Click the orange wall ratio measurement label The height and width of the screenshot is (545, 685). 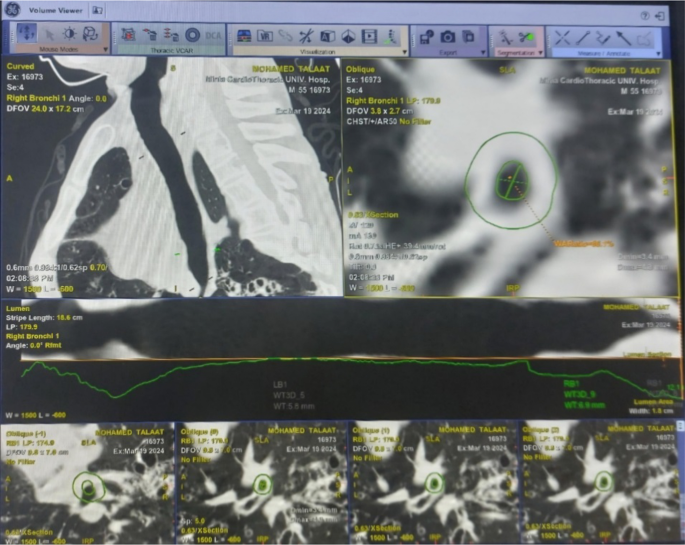tap(584, 244)
